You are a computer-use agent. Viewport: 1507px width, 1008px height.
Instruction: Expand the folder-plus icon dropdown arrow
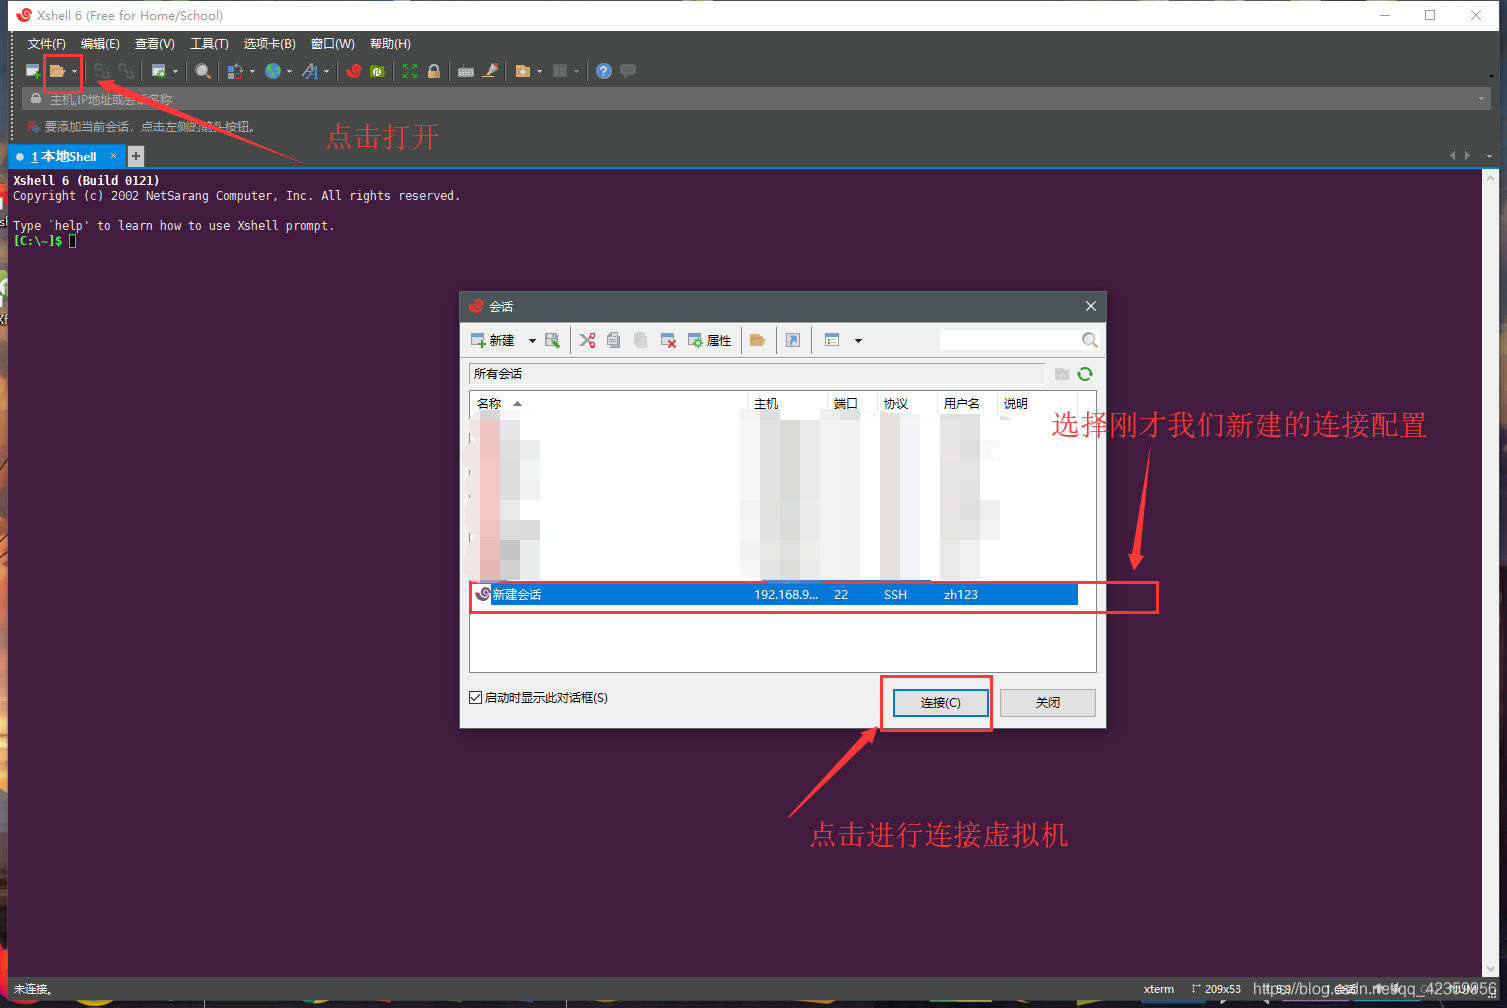(539, 71)
